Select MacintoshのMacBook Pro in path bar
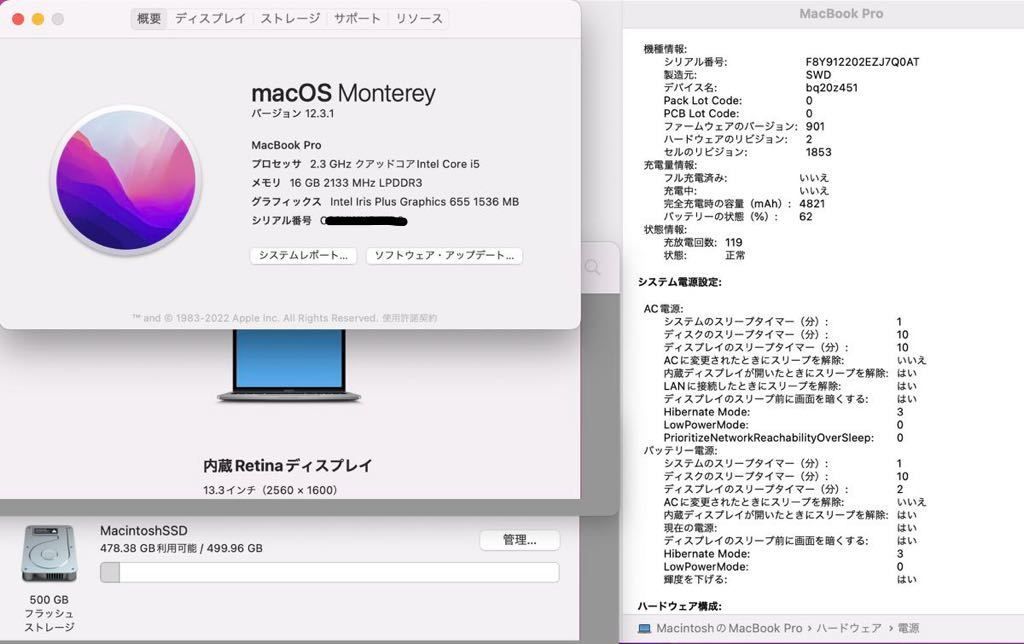The height and width of the screenshot is (644, 1024). click(728, 628)
